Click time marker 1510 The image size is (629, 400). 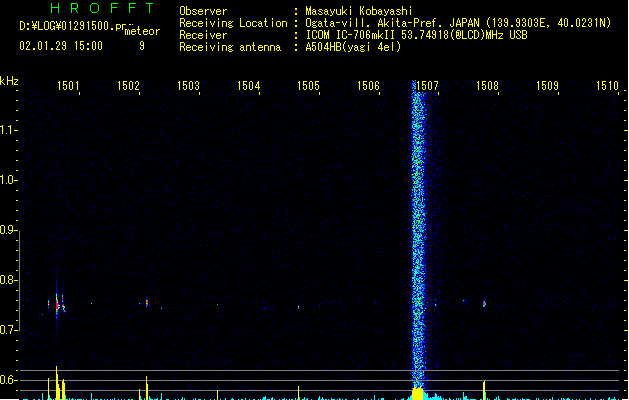[607, 85]
